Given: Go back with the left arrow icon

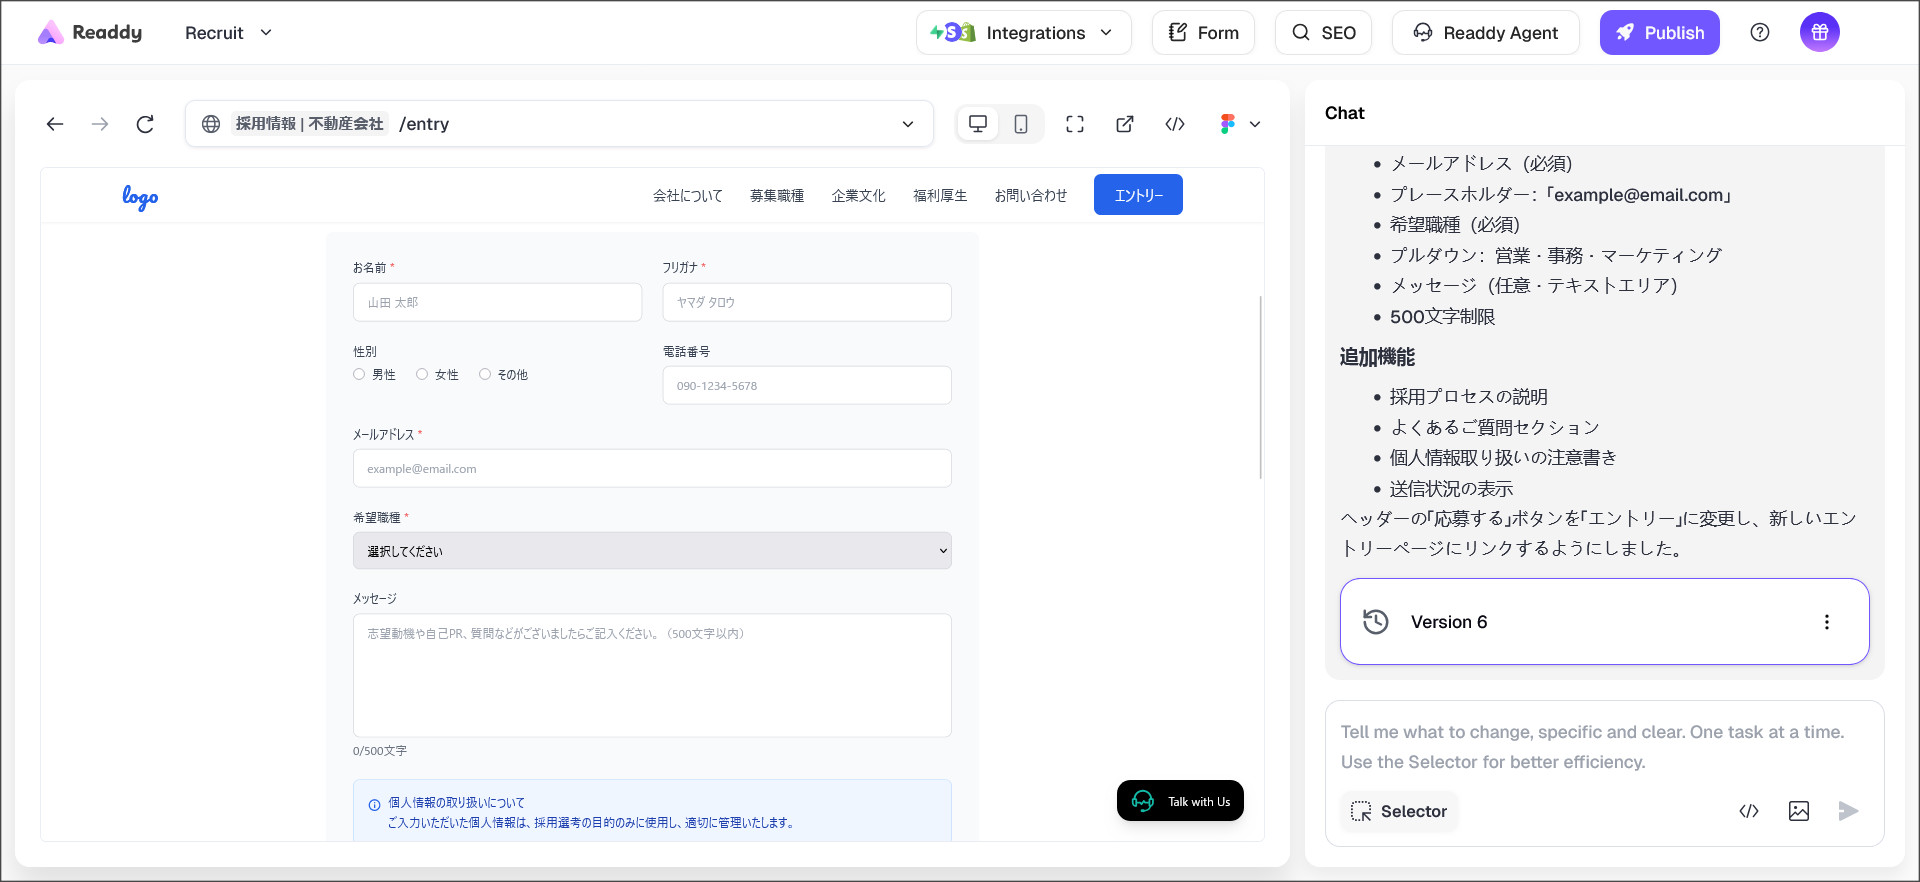Looking at the screenshot, I should coord(55,124).
